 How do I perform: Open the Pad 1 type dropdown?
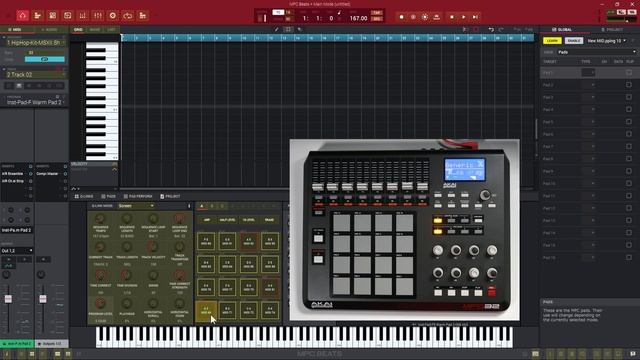(x=588, y=73)
